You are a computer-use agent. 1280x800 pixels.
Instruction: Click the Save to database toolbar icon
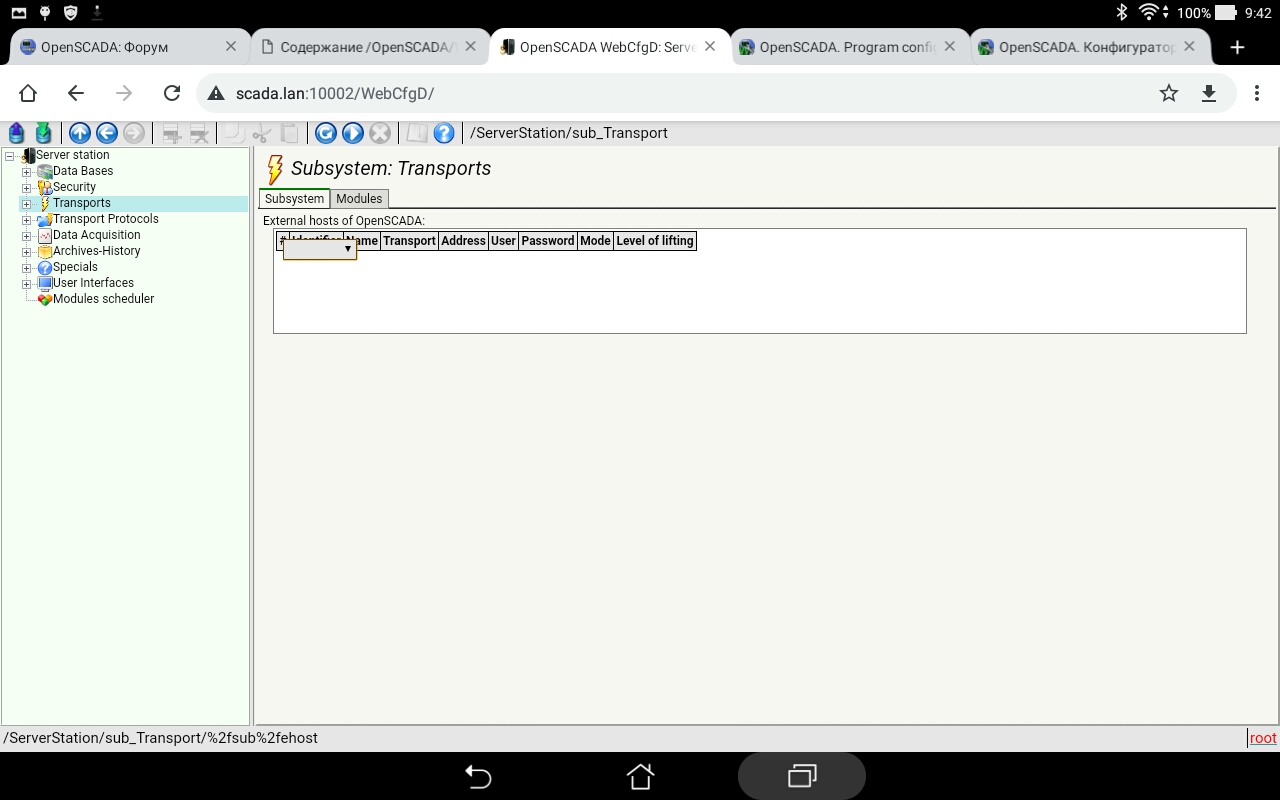[43, 133]
